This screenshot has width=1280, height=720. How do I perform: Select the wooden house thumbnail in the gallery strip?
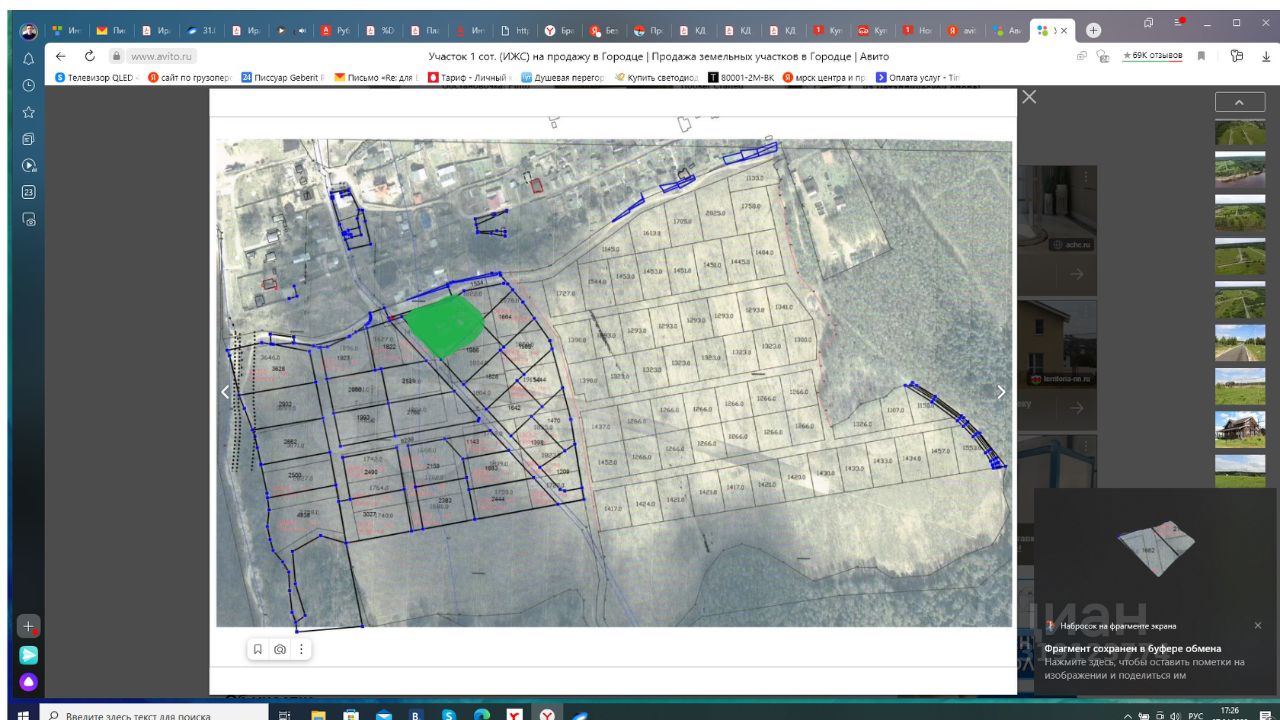tap(1239, 429)
